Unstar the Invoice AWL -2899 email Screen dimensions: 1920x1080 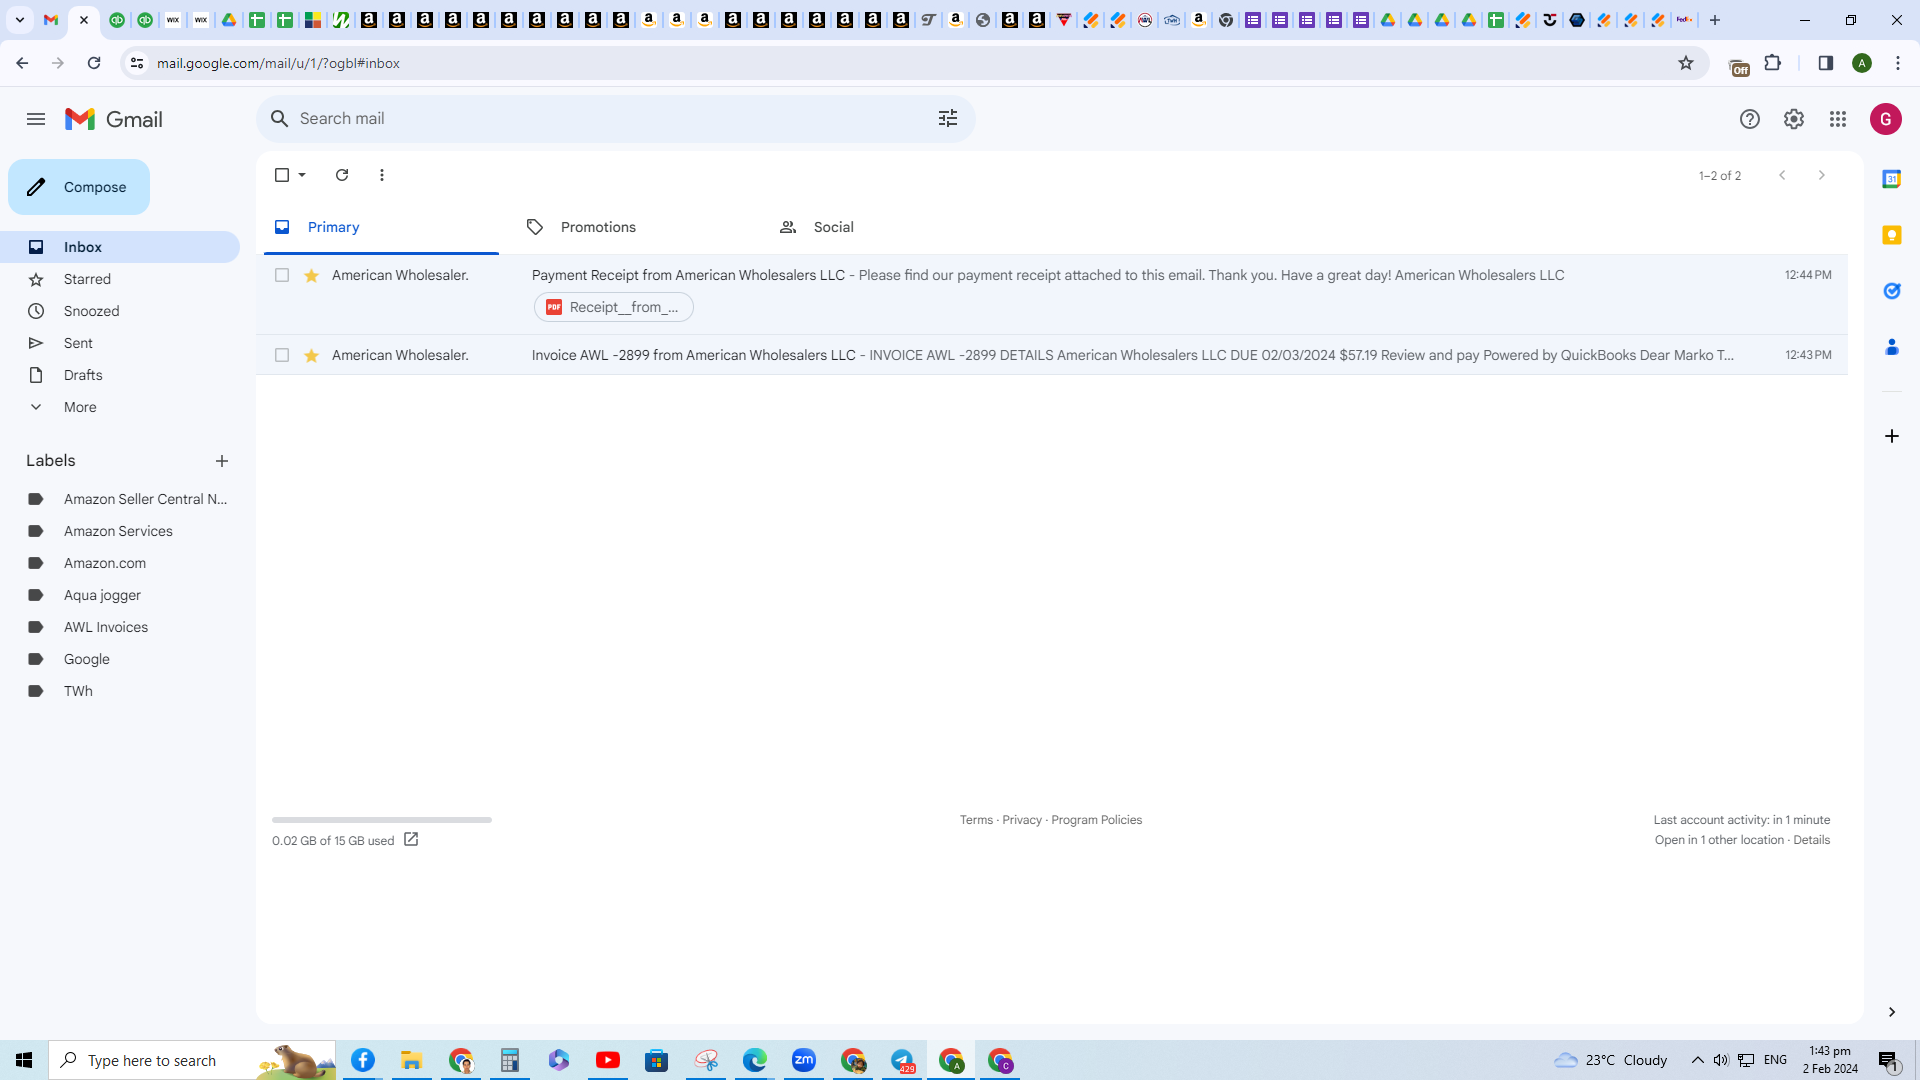(312, 355)
